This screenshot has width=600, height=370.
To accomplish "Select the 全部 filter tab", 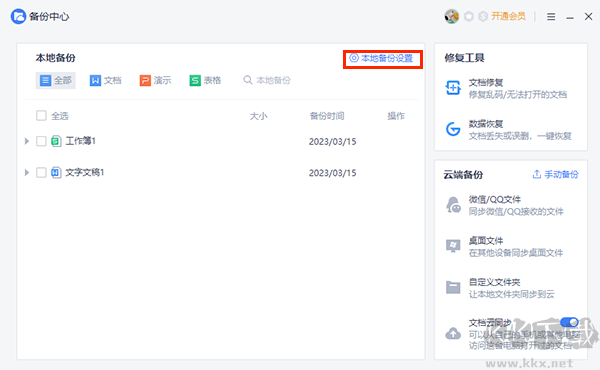I will (x=55, y=80).
